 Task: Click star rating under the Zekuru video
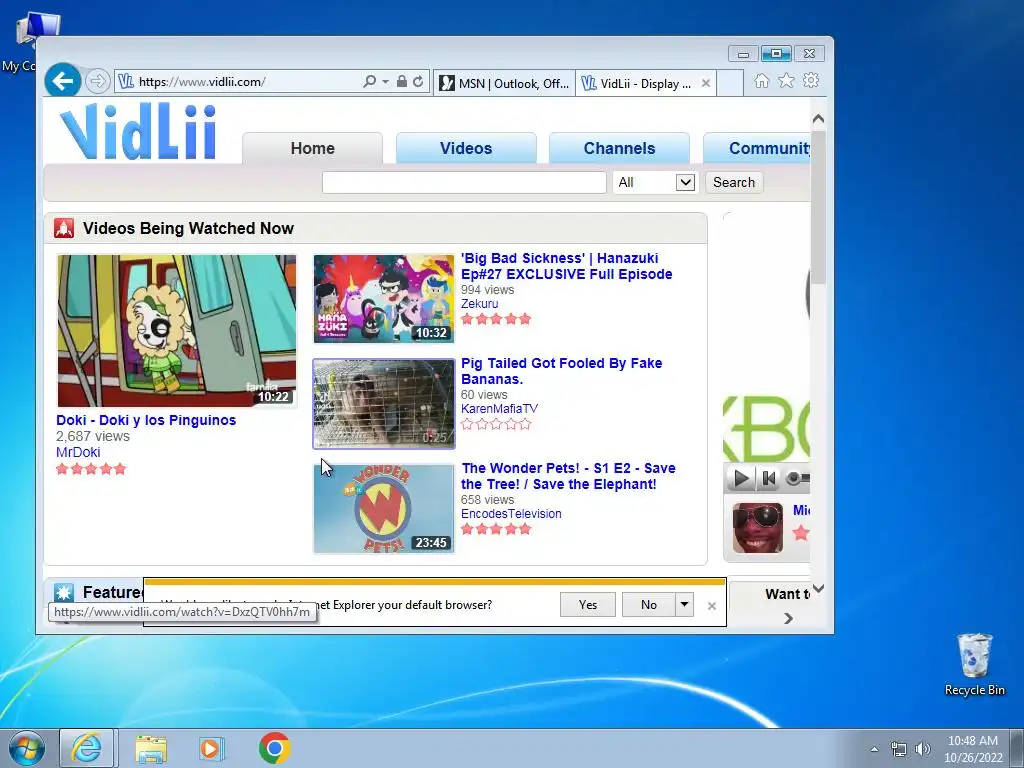pyautogui.click(x=496, y=319)
